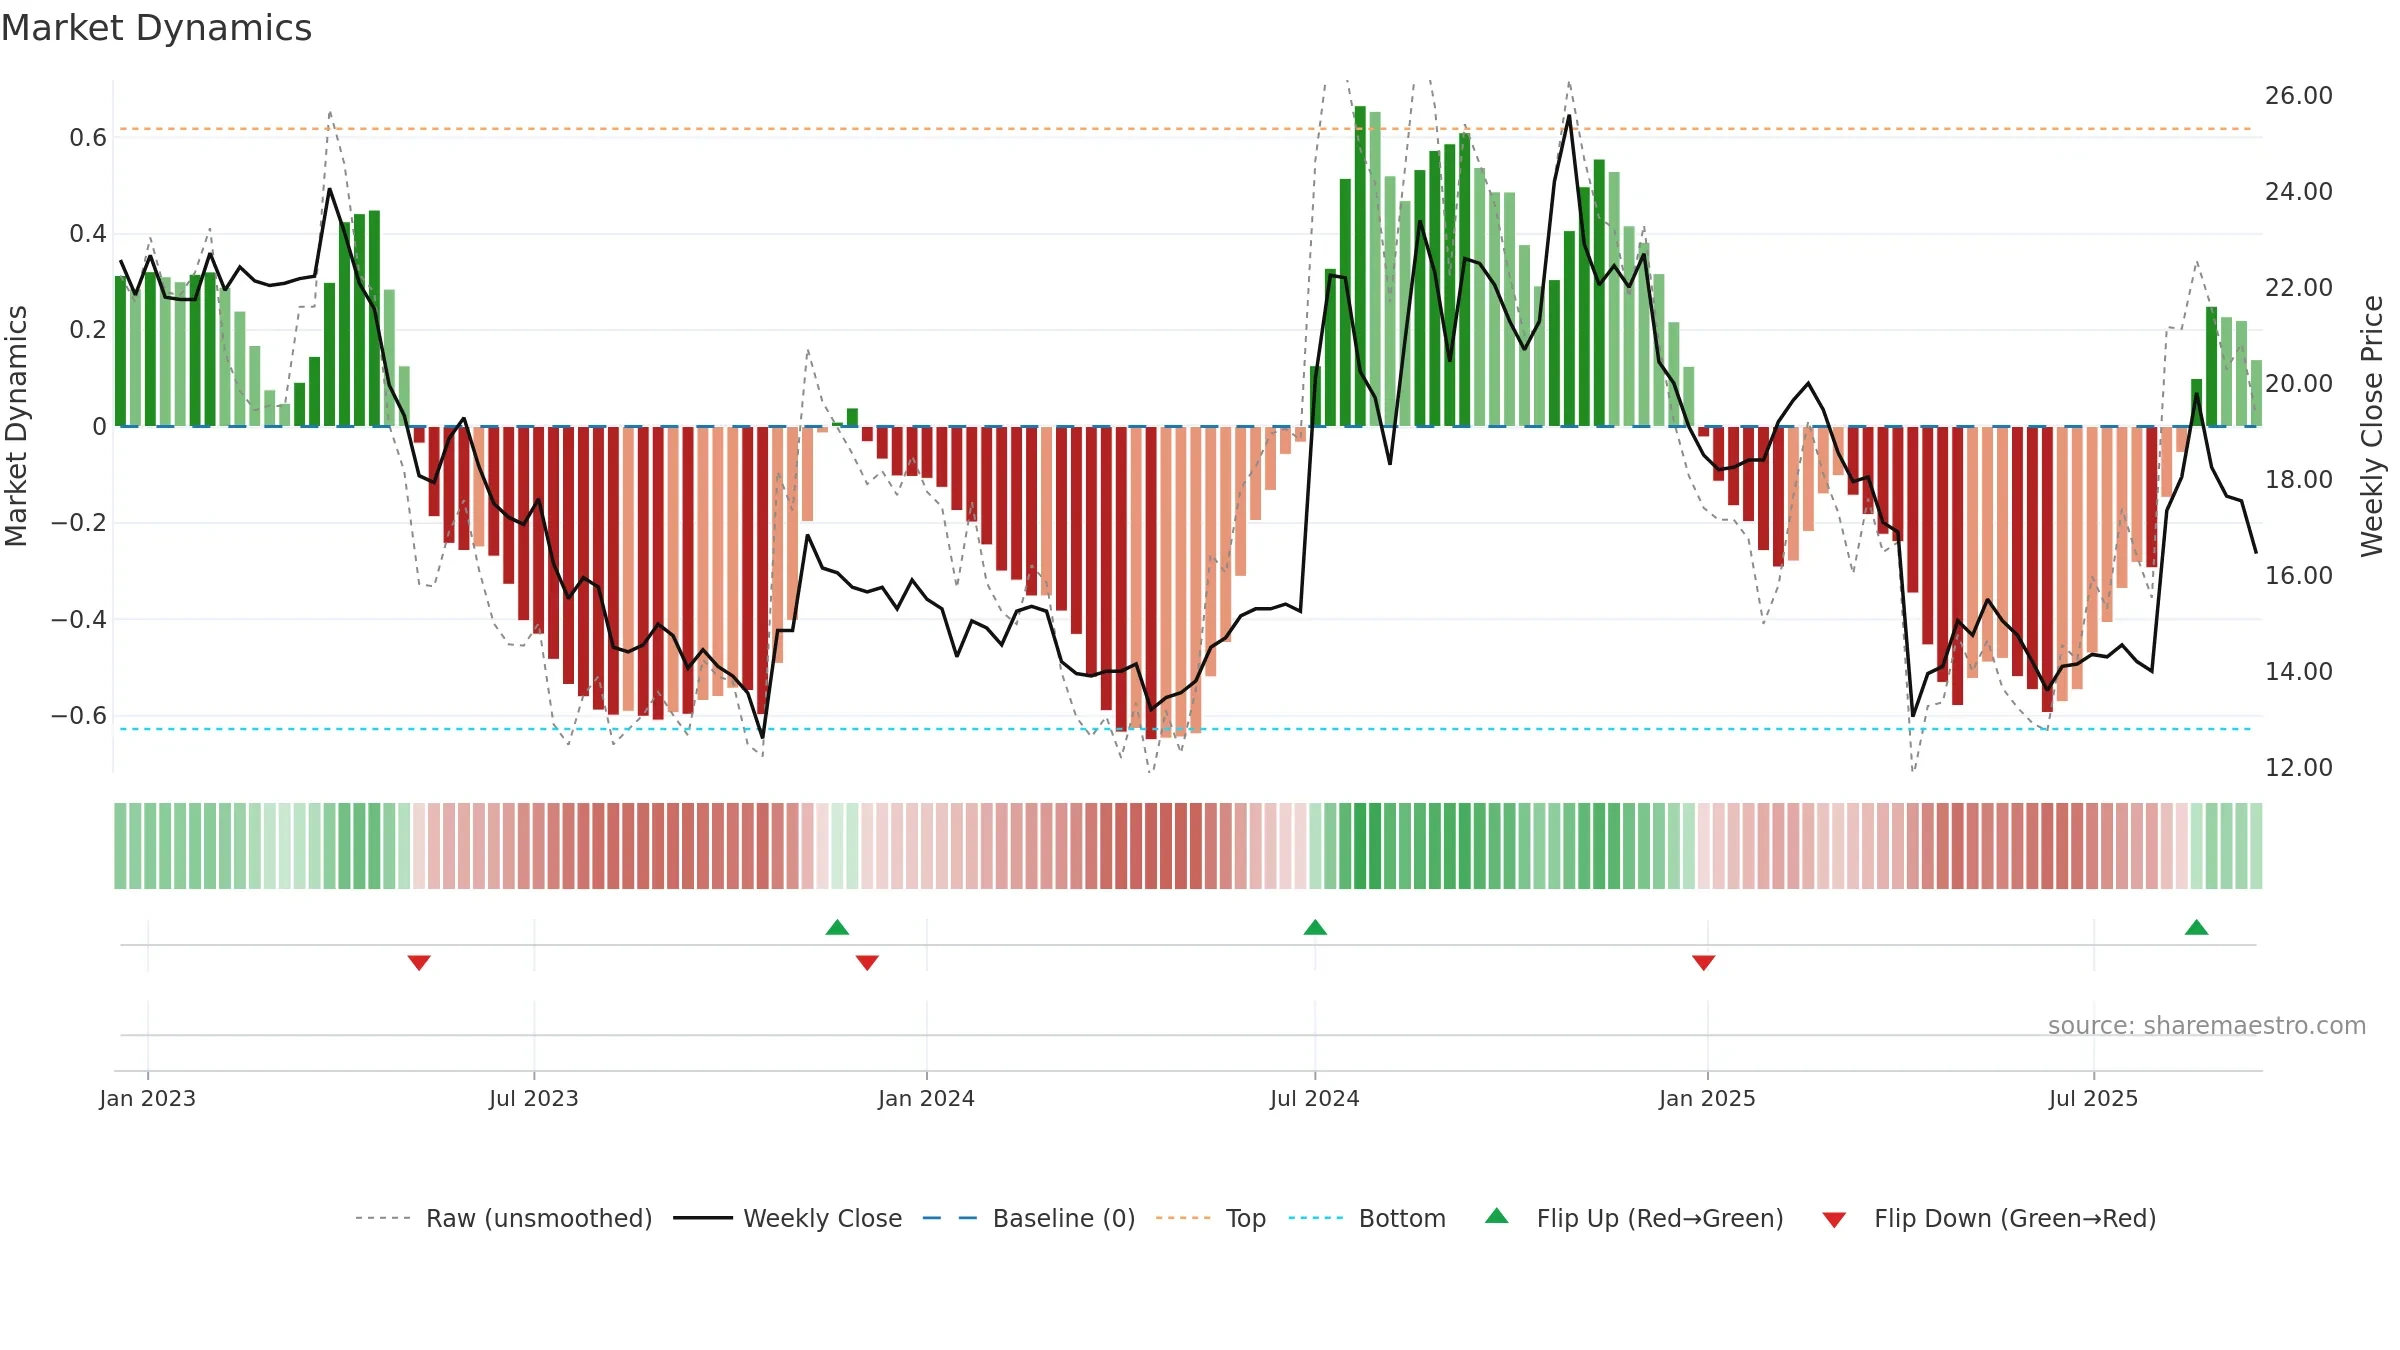2400x1350 pixels.
Task: Click the flip-down marker just before Jan 2024
Action: coord(867,962)
